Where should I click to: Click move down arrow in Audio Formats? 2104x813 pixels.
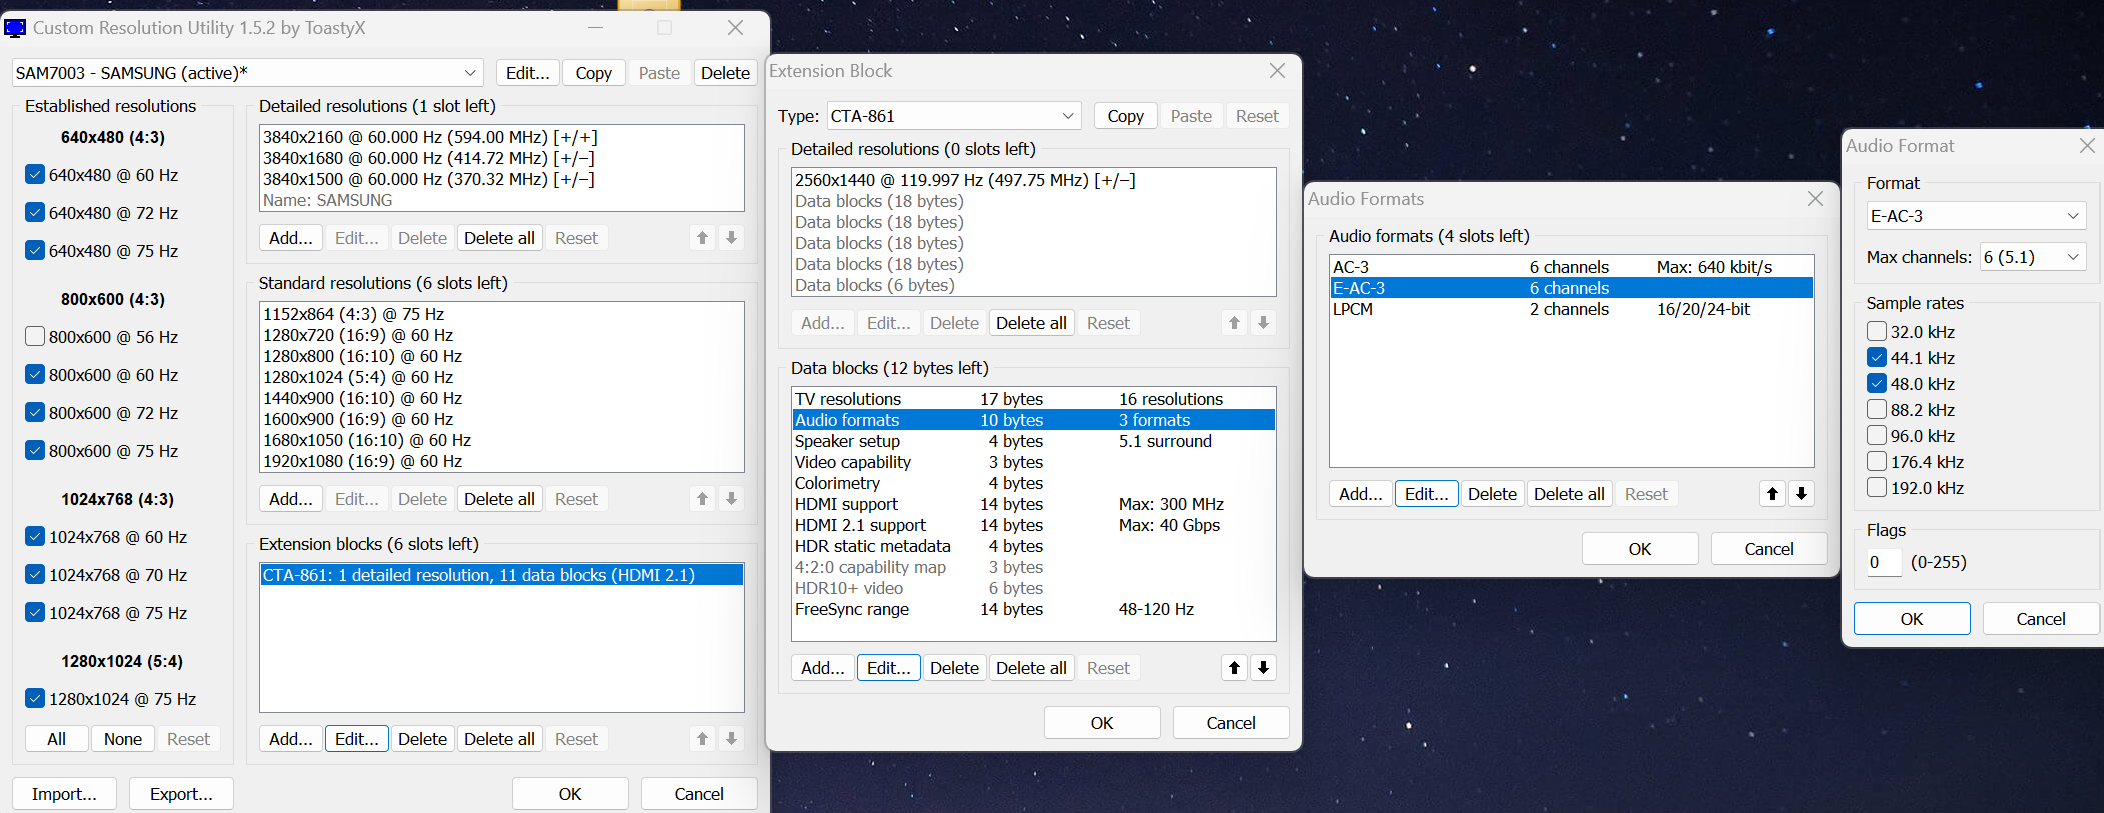click(1801, 494)
